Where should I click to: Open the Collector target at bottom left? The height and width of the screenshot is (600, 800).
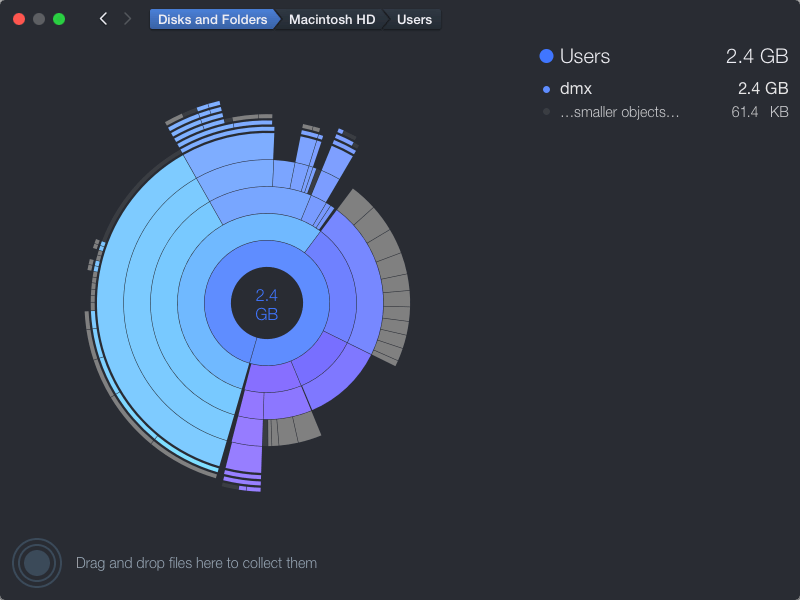click(x=37, y=562)
